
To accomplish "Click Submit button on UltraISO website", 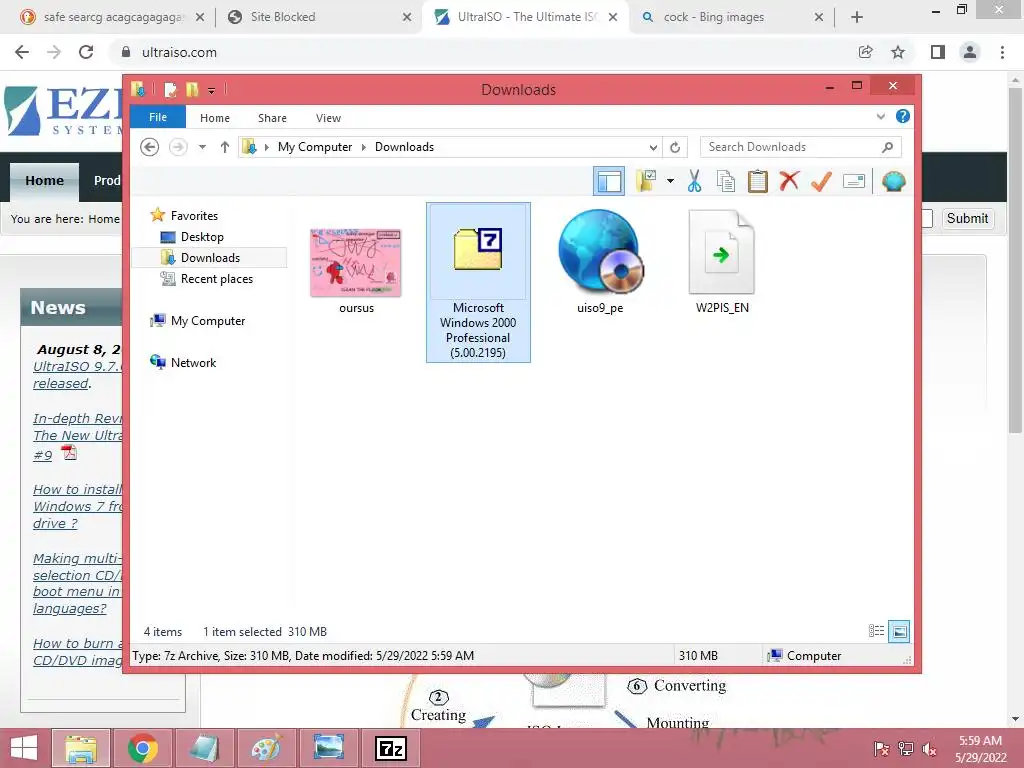I will point(967,218).
